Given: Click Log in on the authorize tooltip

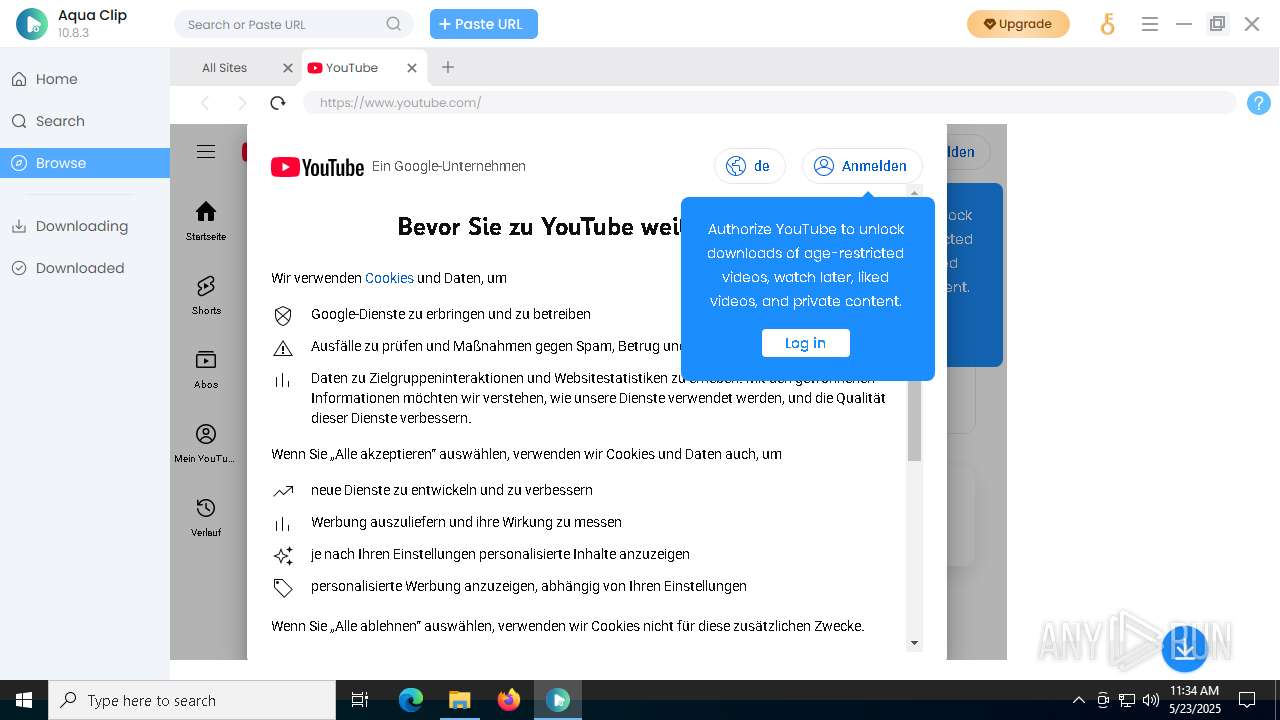Looking at the screenshot, I should [x=806, y=343].
